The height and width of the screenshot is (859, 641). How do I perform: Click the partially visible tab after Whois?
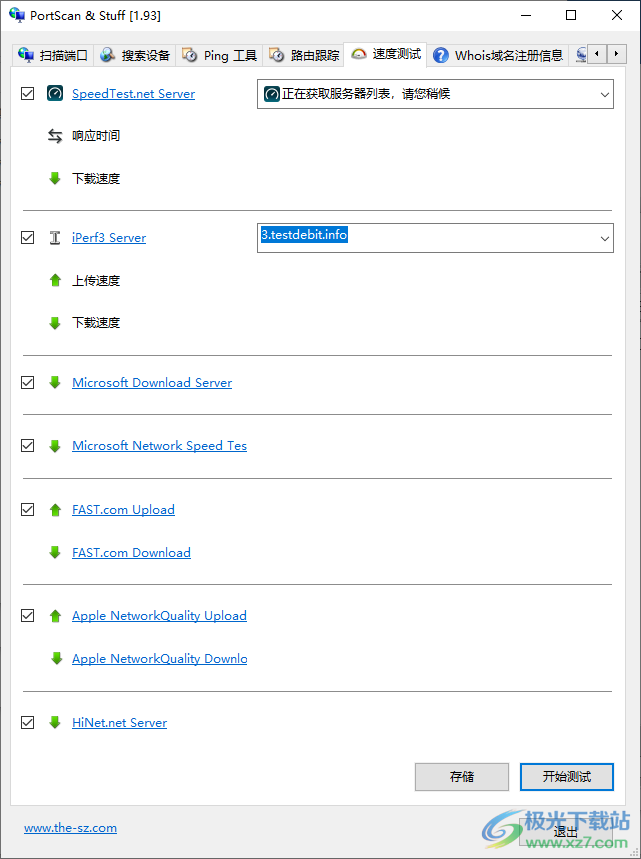point(579,55)
